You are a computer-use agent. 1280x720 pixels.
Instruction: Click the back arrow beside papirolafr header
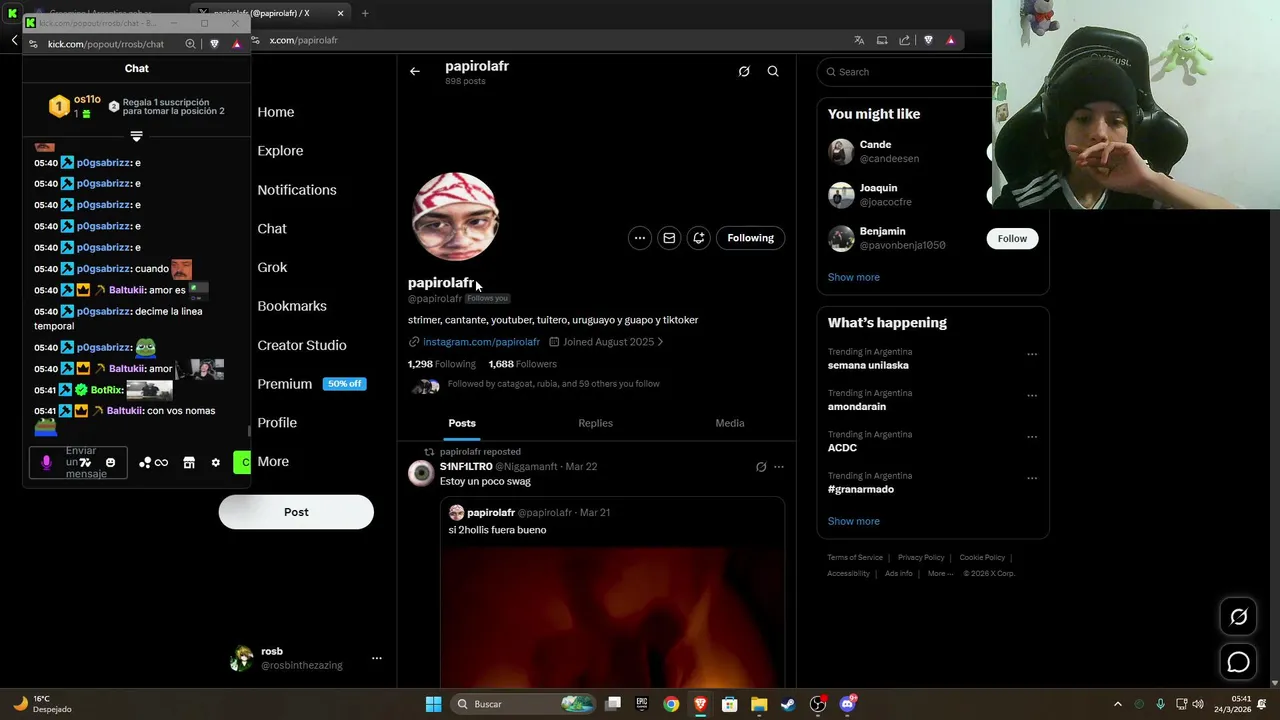tap(414, 71)
